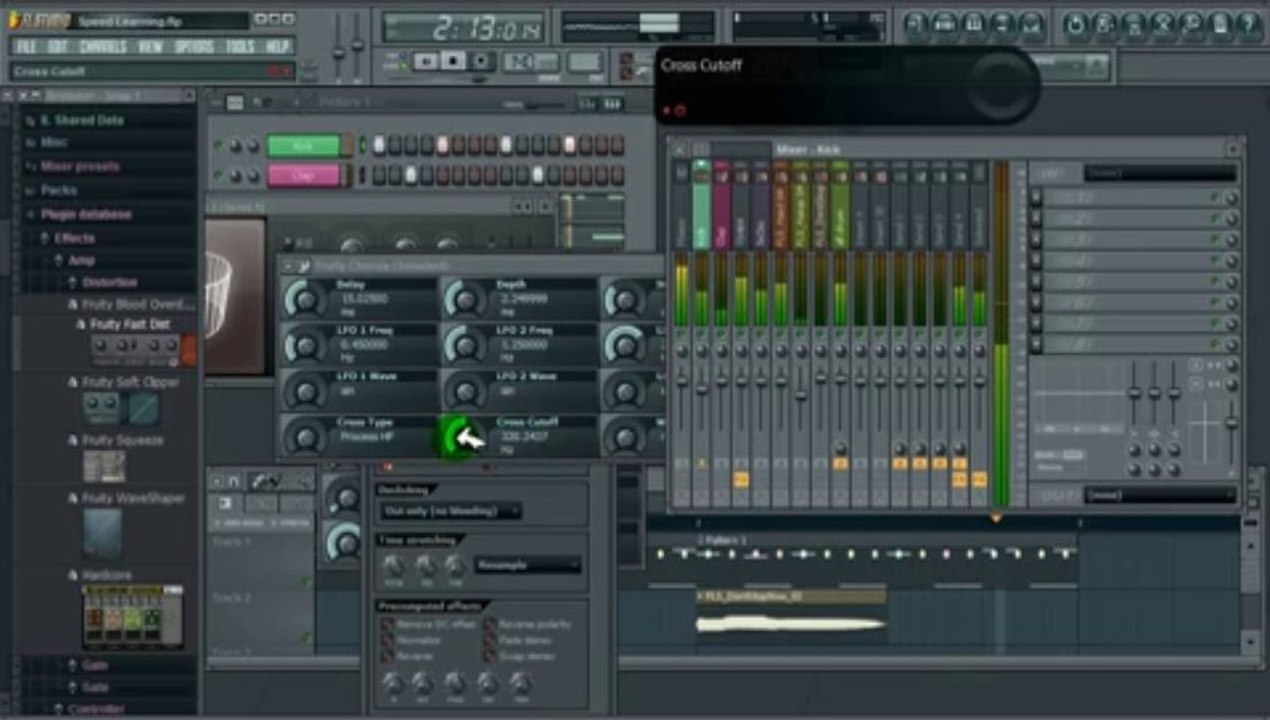The image size is (1270, 720).
Task: Open the mixer via the toolbar icon
Action: coord(1030,25)
